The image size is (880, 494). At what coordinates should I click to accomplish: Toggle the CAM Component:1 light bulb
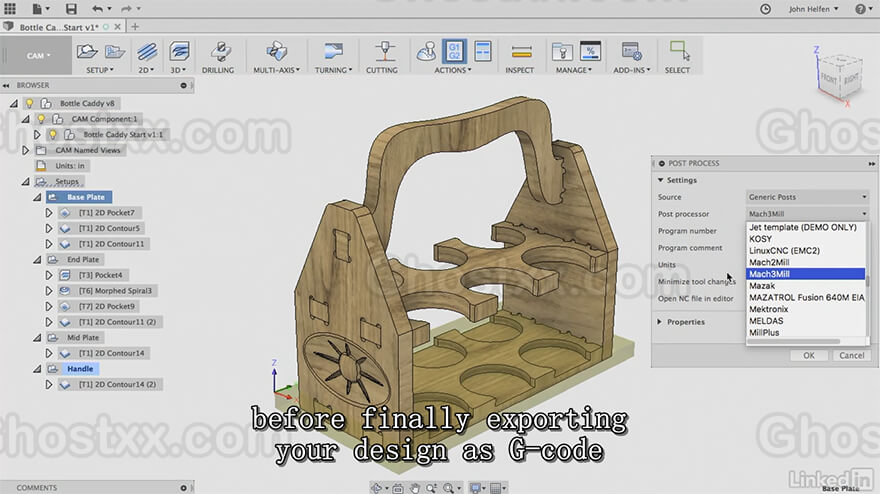[x=41, y=119]
